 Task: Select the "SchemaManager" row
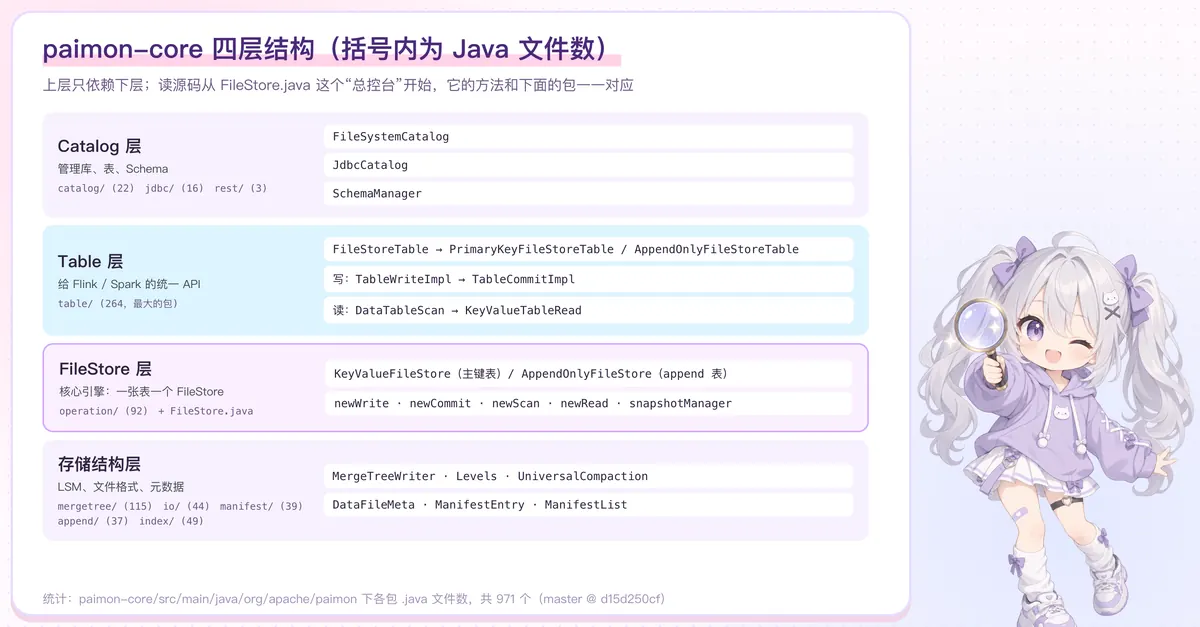[589, 193]
